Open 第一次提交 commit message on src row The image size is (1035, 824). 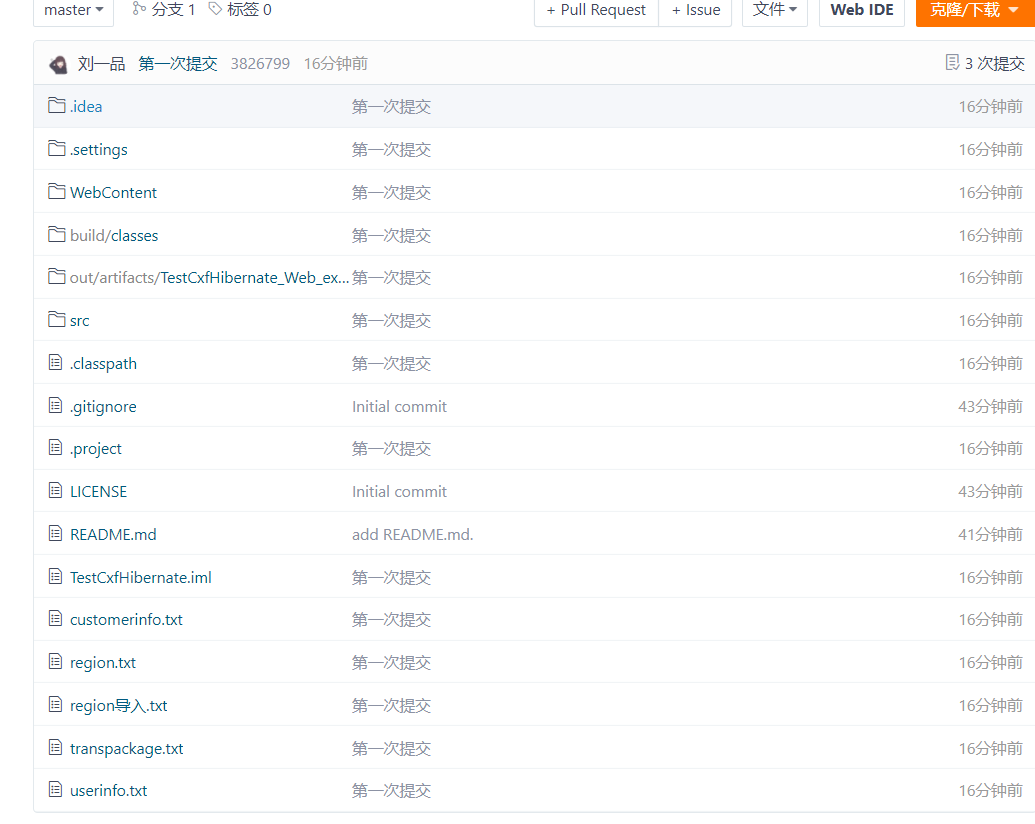pos(391,321)
